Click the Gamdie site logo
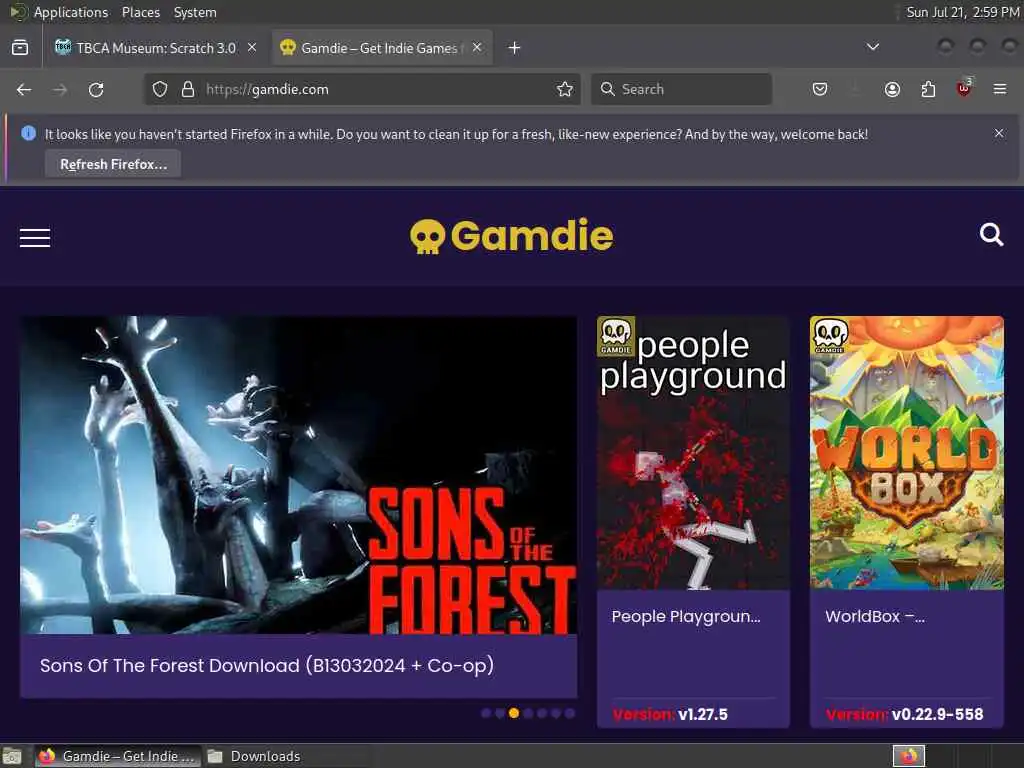Viewport: 1024px width, 768px height. [x=511, y=236]
